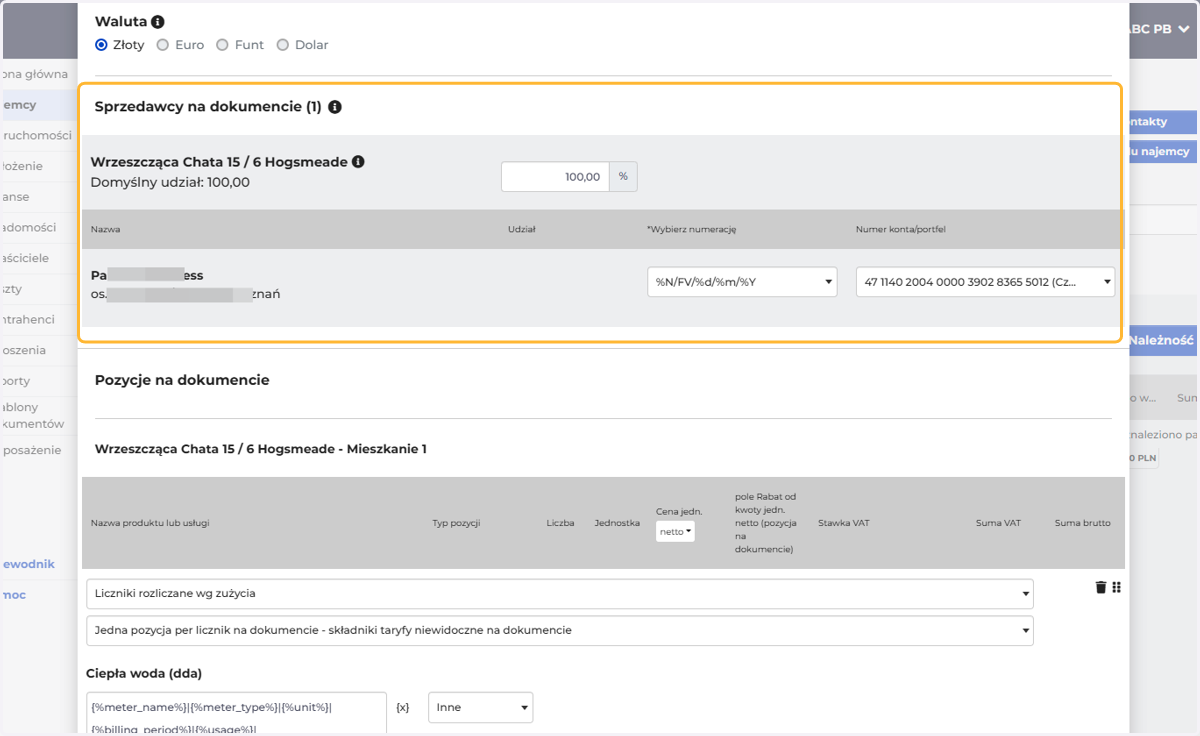Screen dimensions: 1200x736
Task: Click the meter name template text field
Action: tap(236, 714)
